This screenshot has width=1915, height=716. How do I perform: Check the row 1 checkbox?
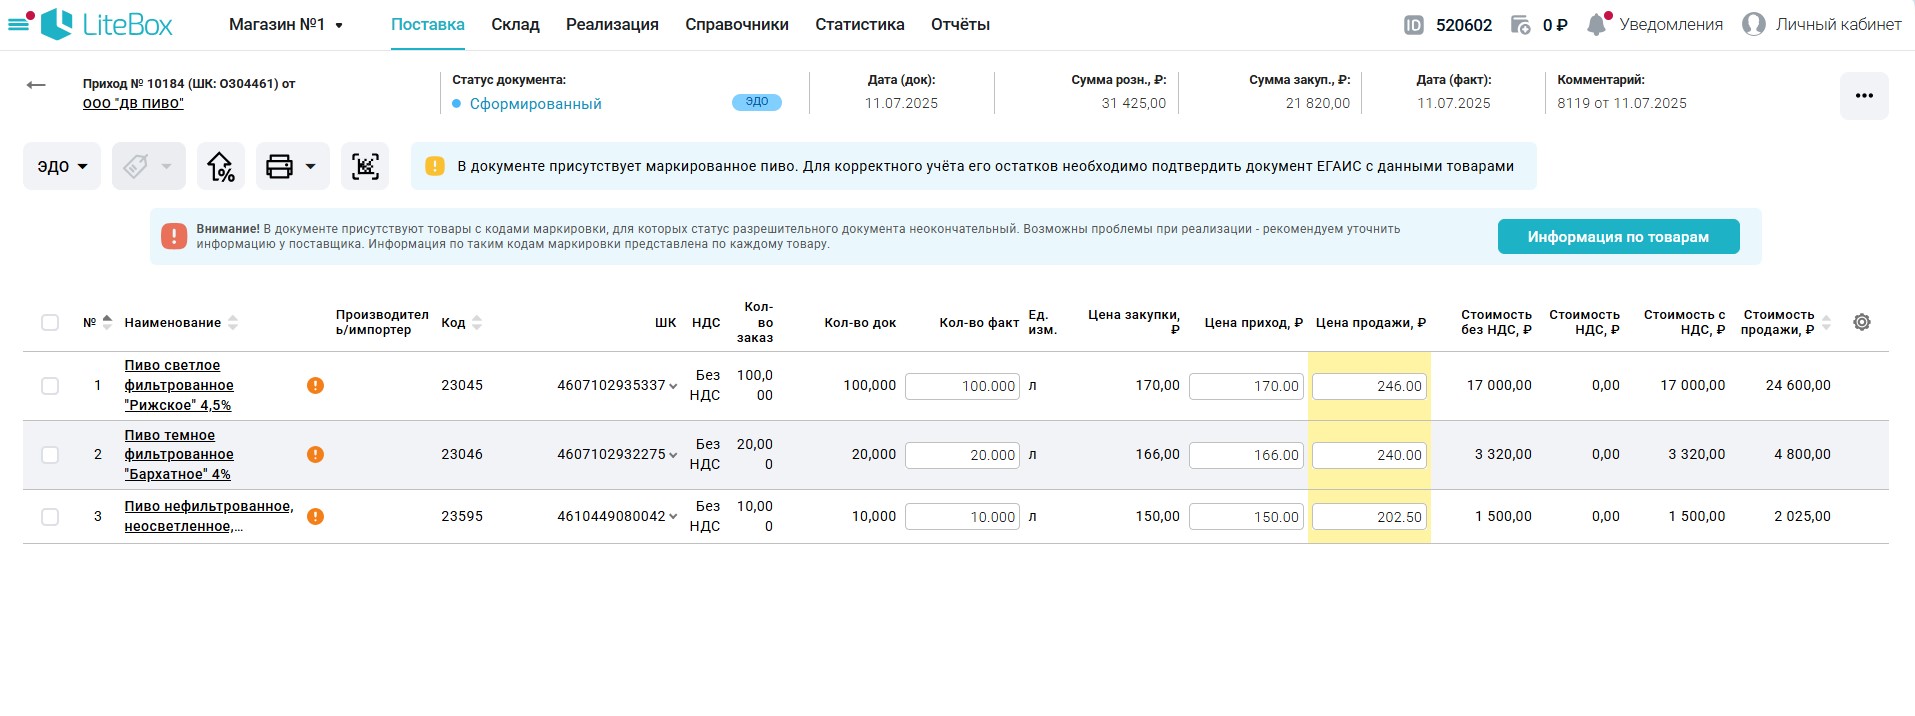50,386
